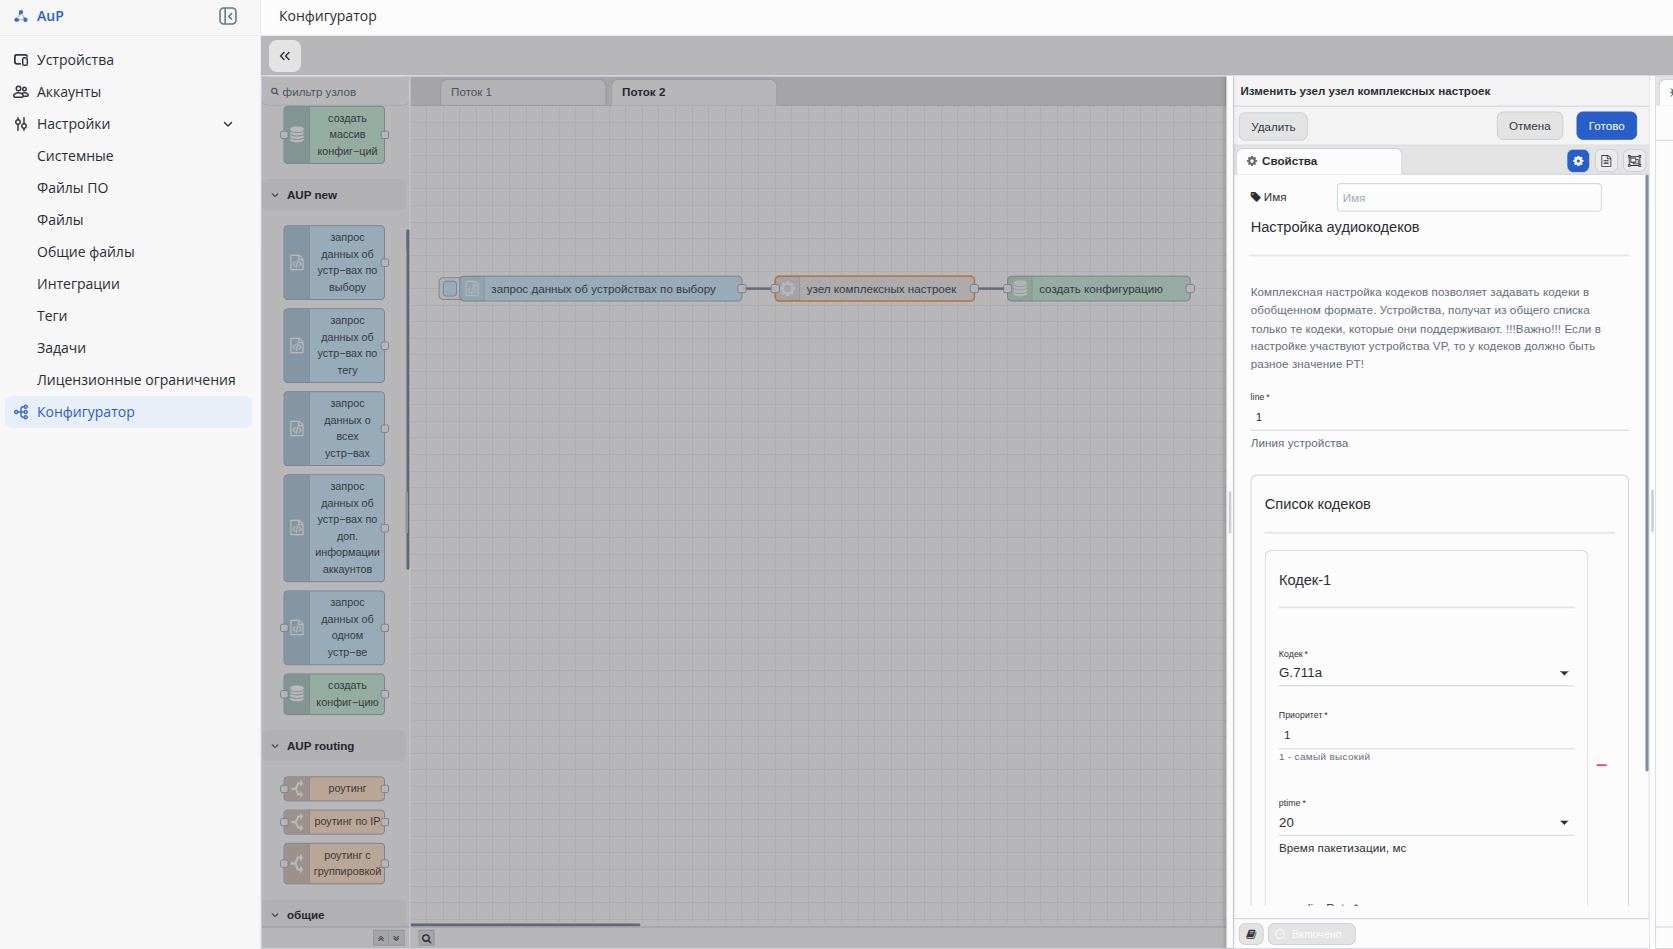The image size is (1673, 949).
Task: Collapse the AUP new palette category
Action: click(x=335, y=195)
